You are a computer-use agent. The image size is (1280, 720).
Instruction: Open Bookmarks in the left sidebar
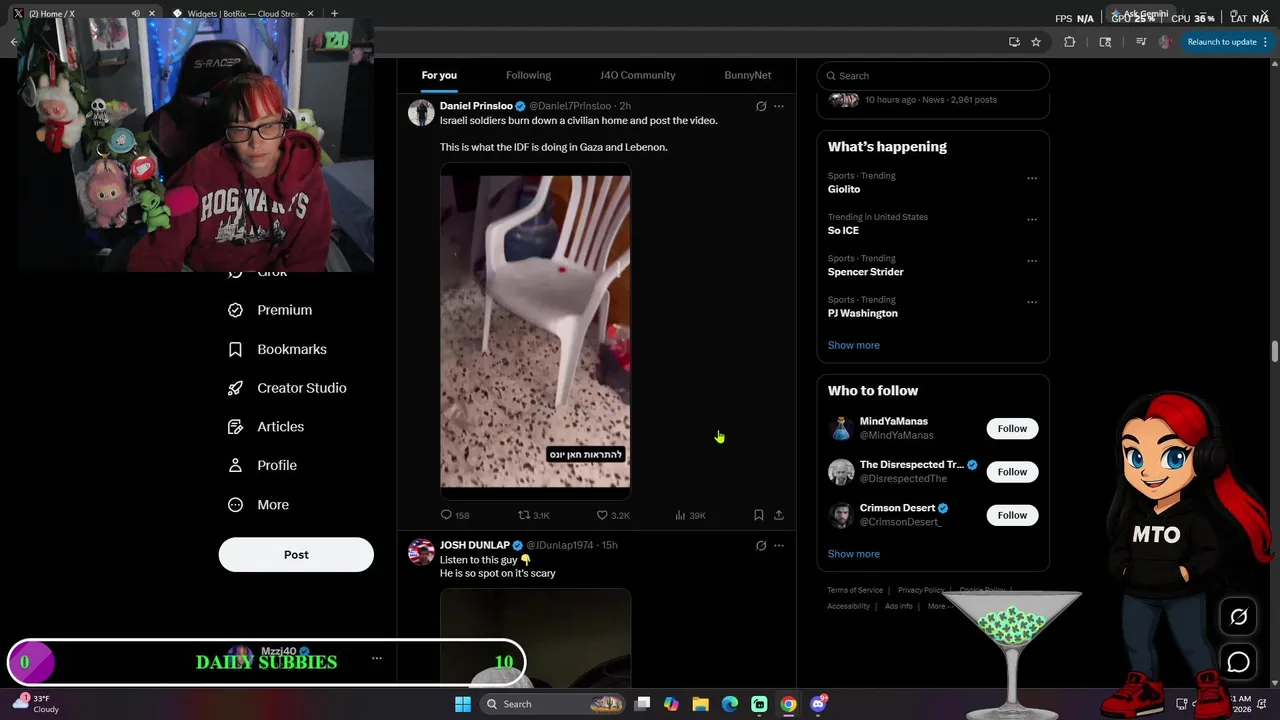point(277,349)
